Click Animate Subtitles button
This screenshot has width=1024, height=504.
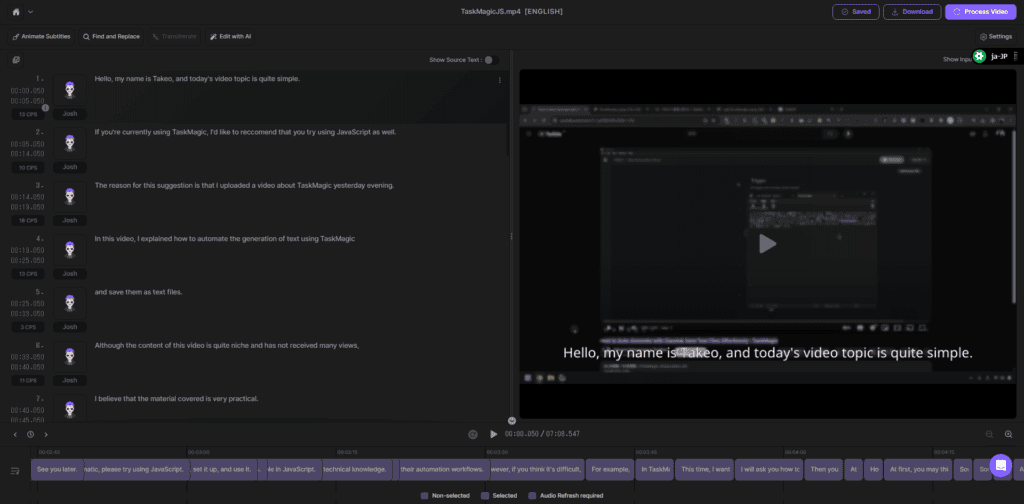click(x=42, y=37)
